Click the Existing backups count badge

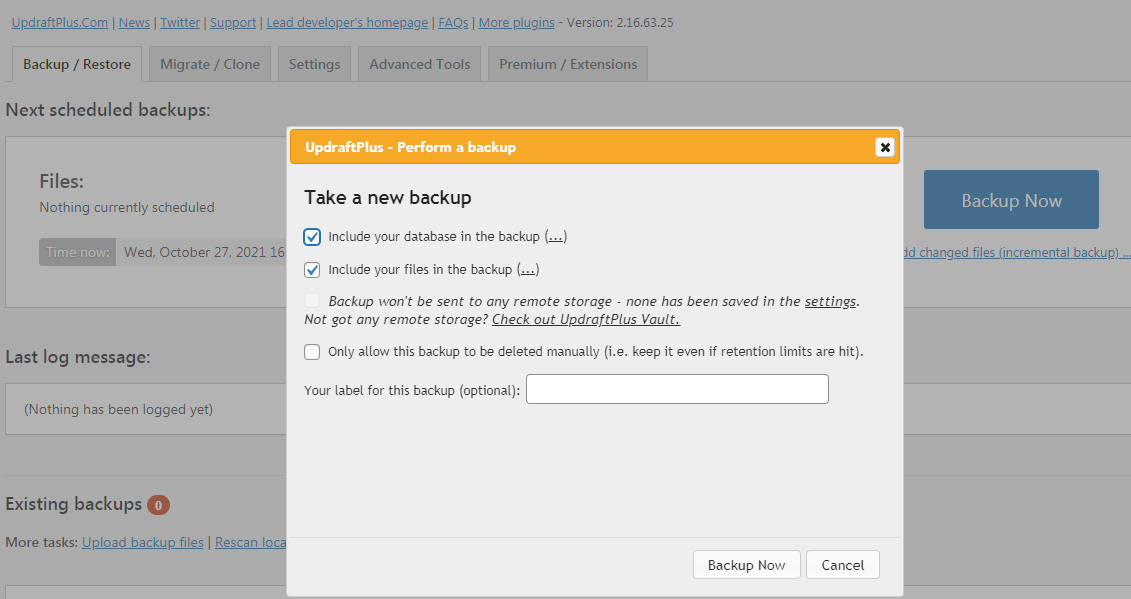tap(159, 505)
